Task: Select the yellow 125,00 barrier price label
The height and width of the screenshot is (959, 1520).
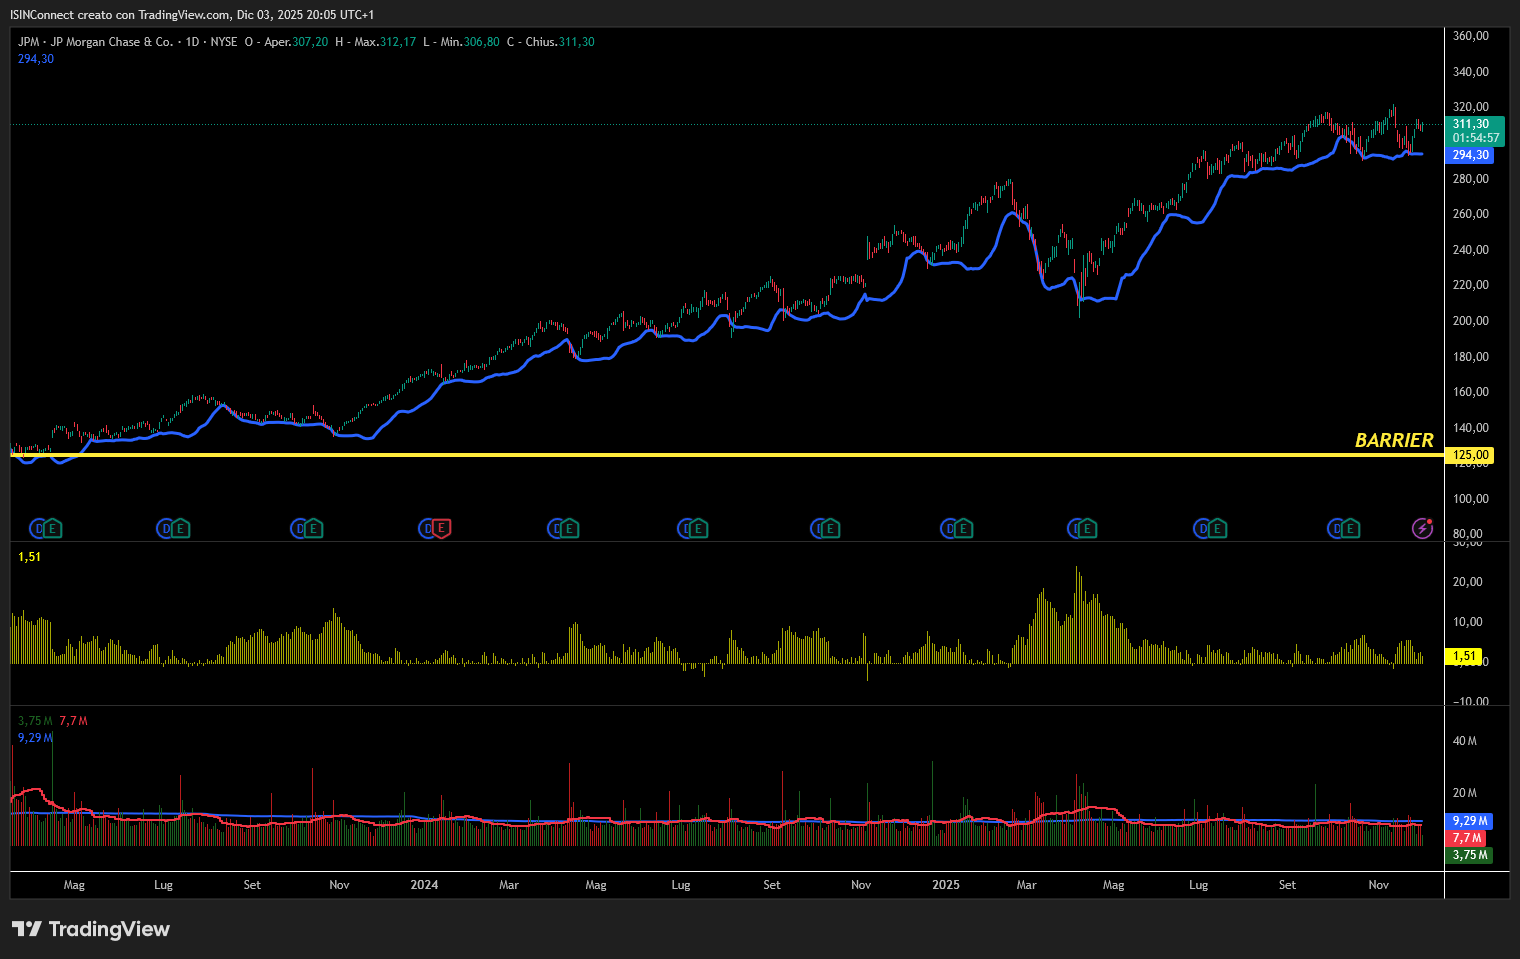Action: pyautogui.click(x=1470, y=455)
